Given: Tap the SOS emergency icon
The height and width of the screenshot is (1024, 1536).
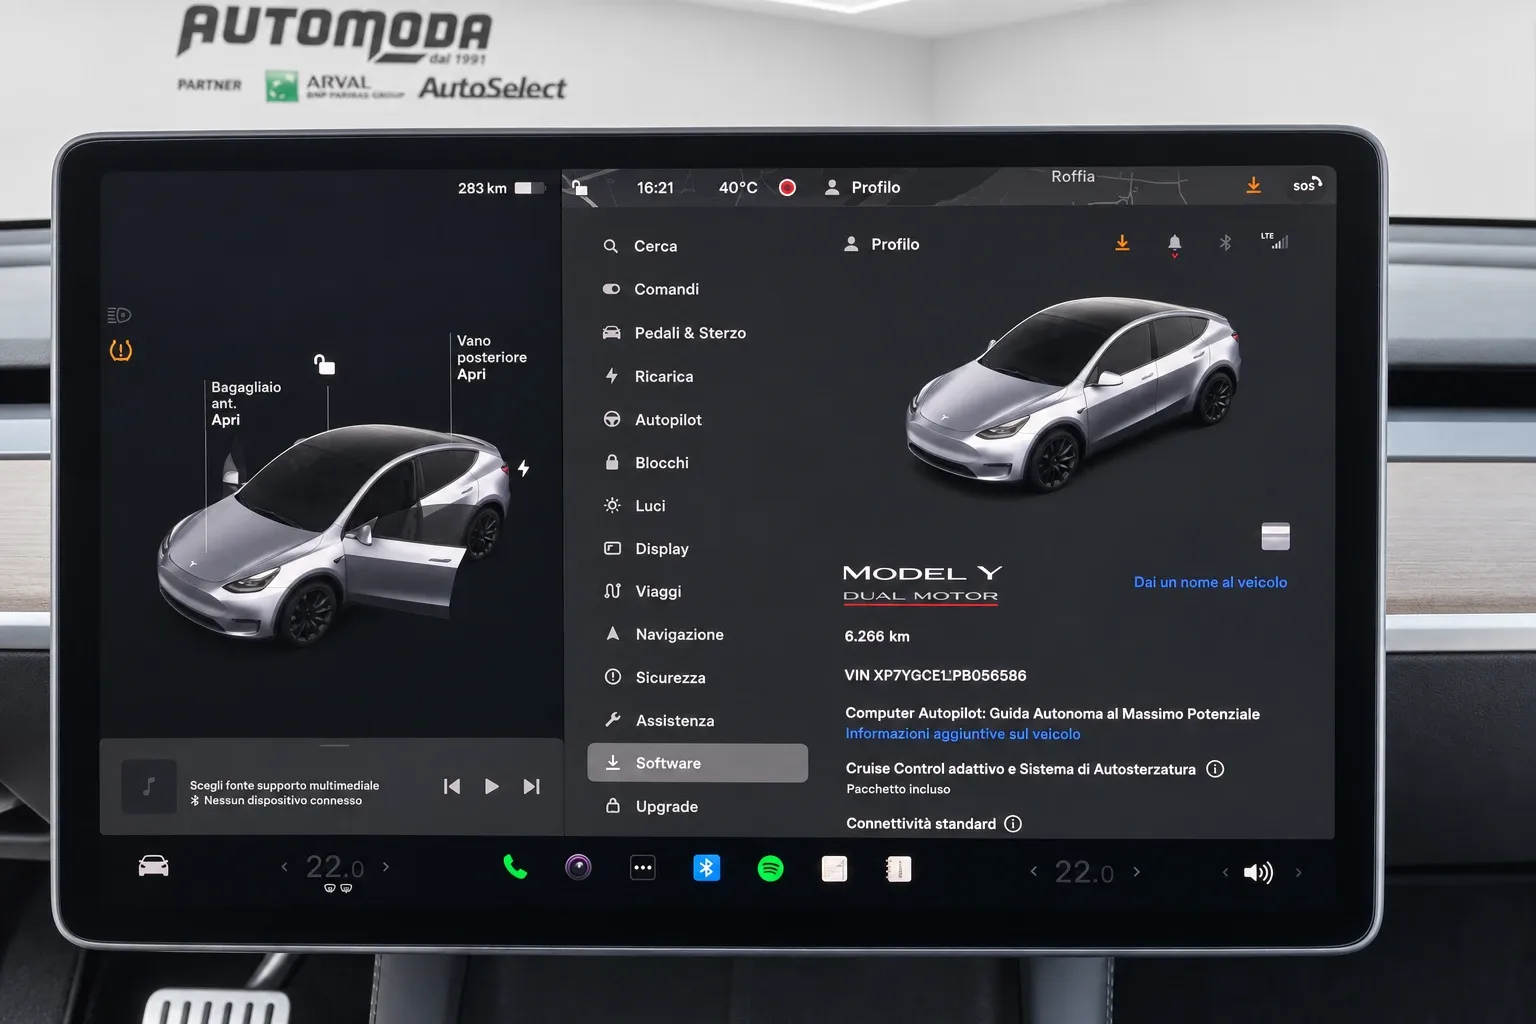Looking at the screenshot, I should [1307, 185].
